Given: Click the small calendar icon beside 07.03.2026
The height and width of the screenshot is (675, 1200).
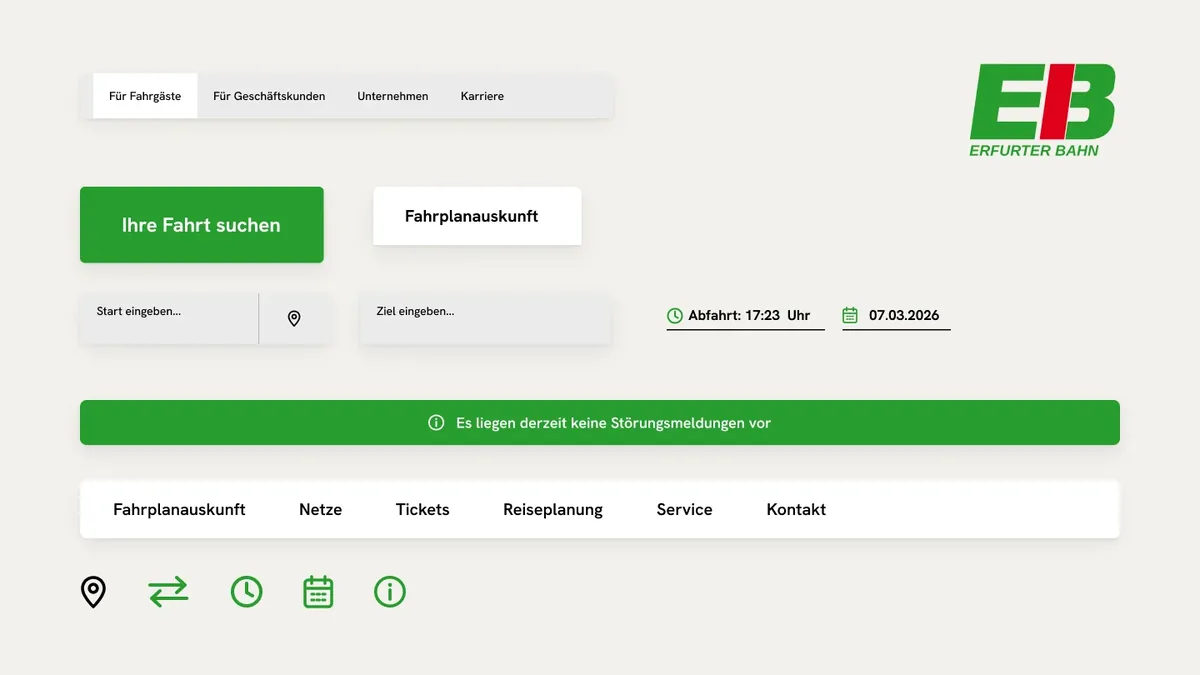Looking at the screenshot, I should click(850, 315).
